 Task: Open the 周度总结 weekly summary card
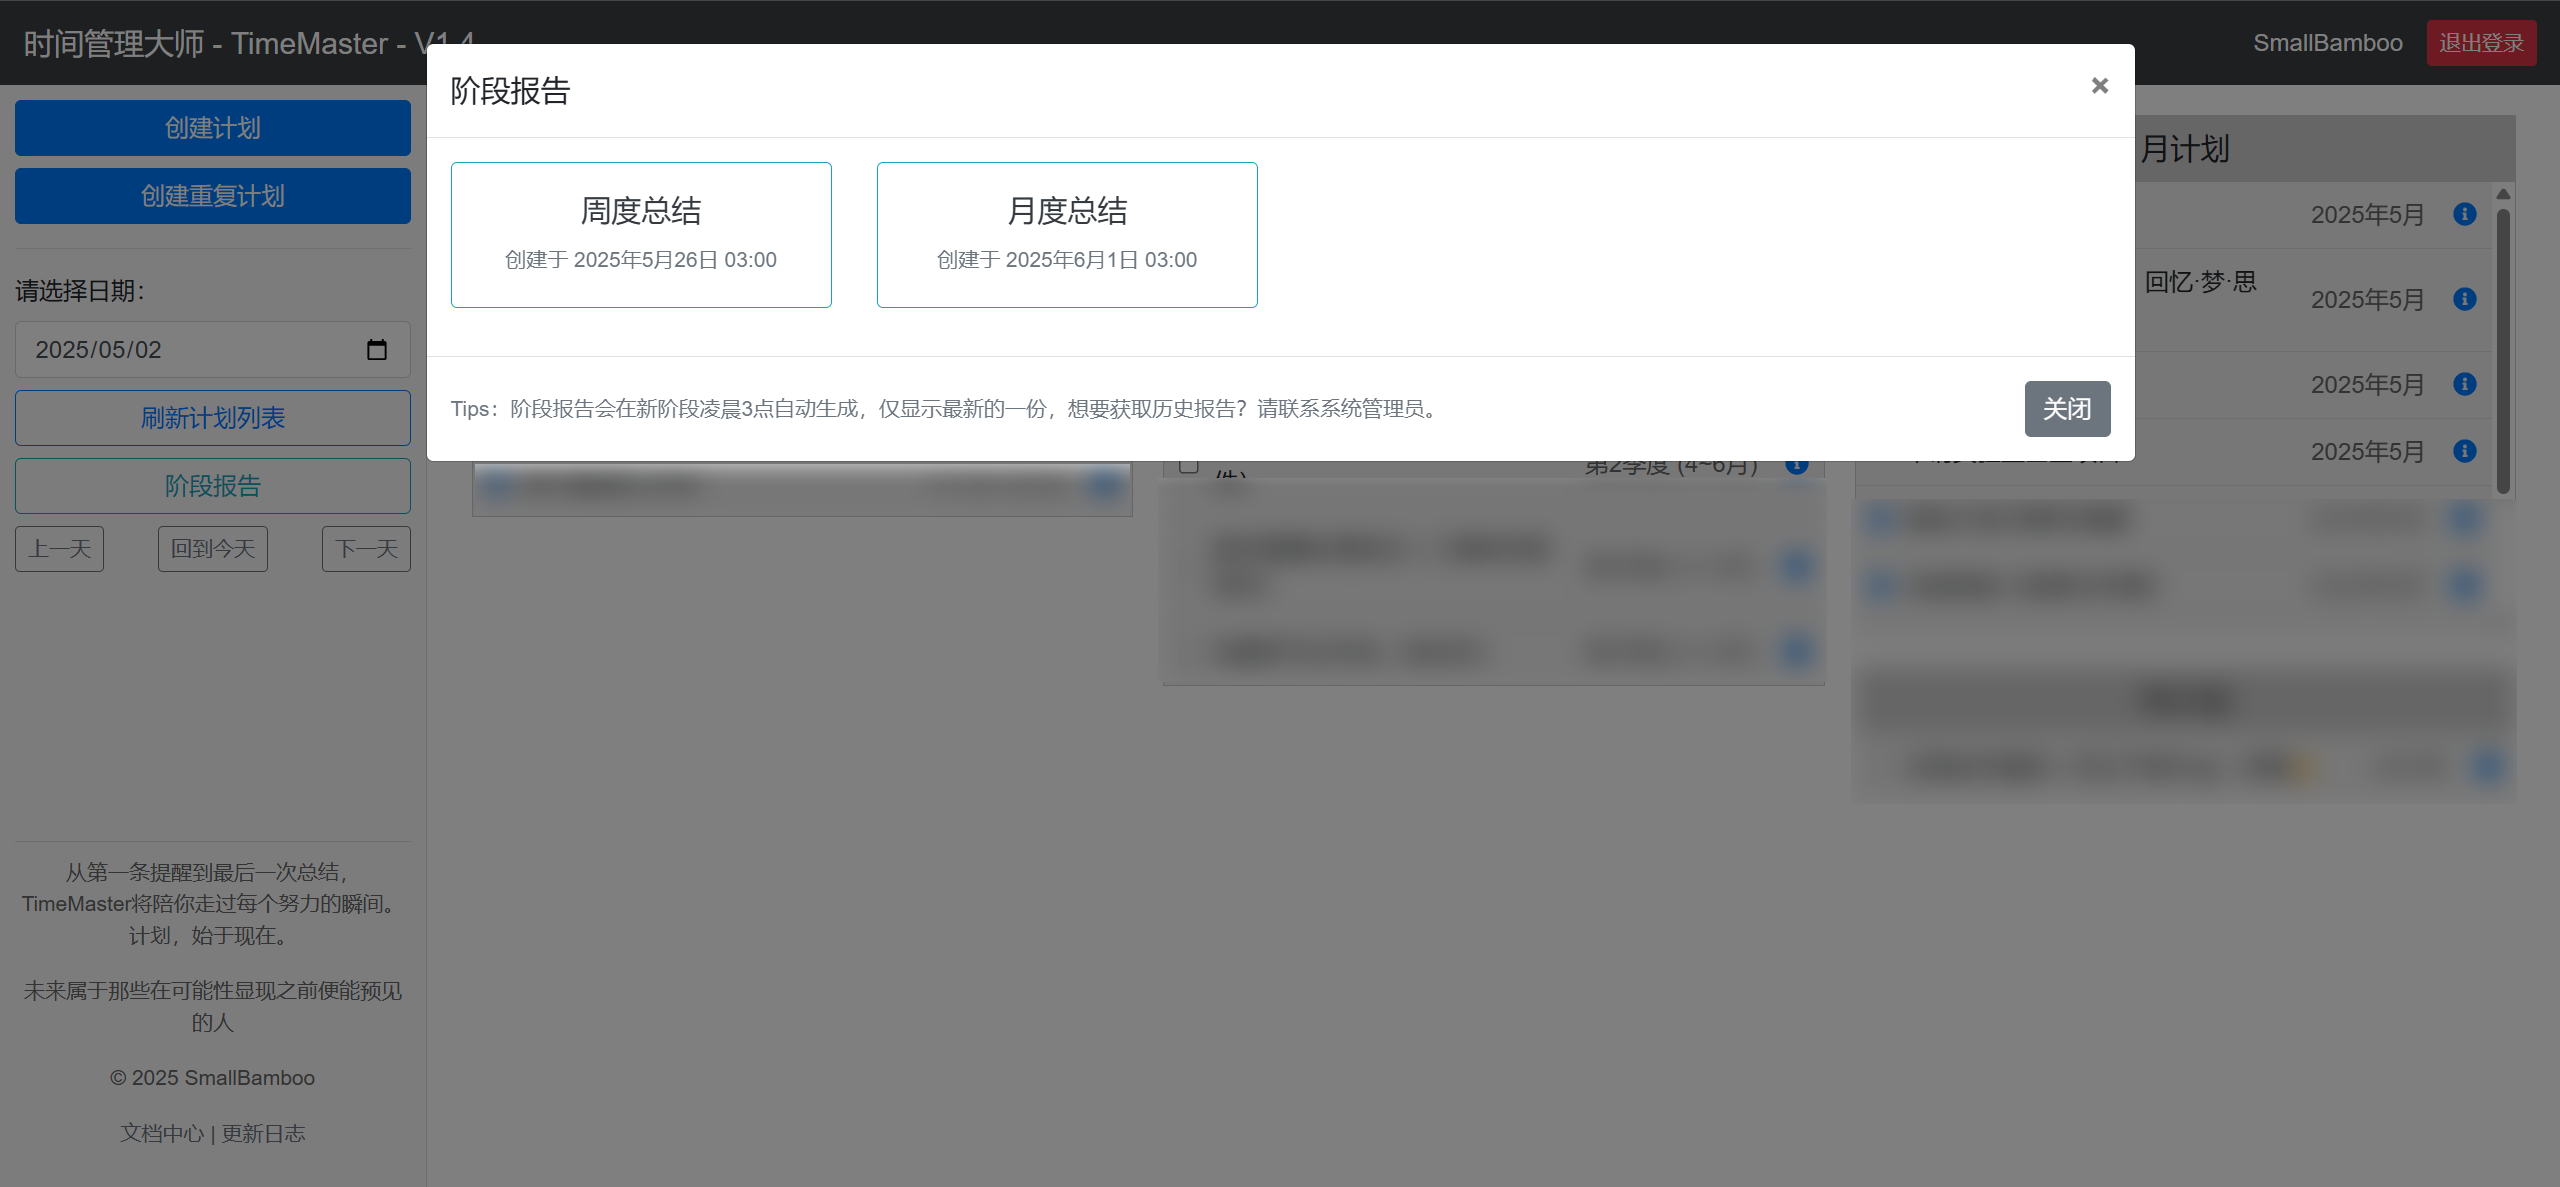tap(641, 234)
